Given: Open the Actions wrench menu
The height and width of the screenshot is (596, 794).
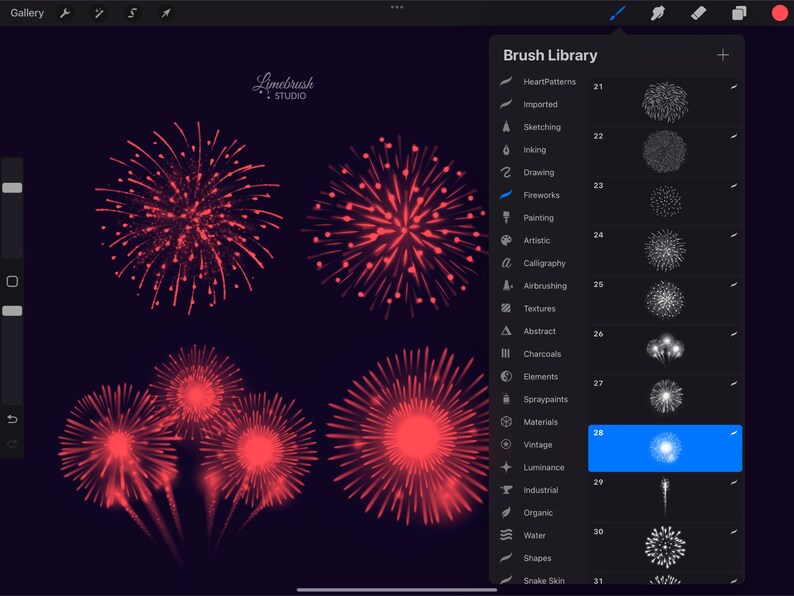Looking at the screenshot, I should [65, 13].
